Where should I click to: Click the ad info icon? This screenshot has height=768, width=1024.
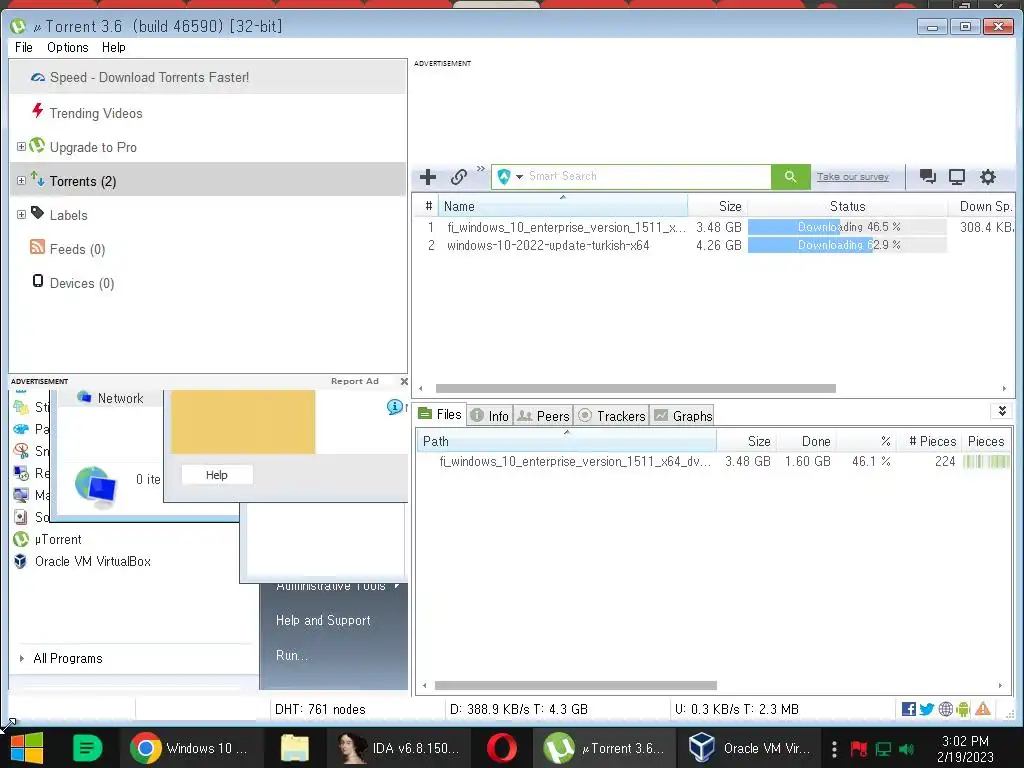tap(394, 407)
